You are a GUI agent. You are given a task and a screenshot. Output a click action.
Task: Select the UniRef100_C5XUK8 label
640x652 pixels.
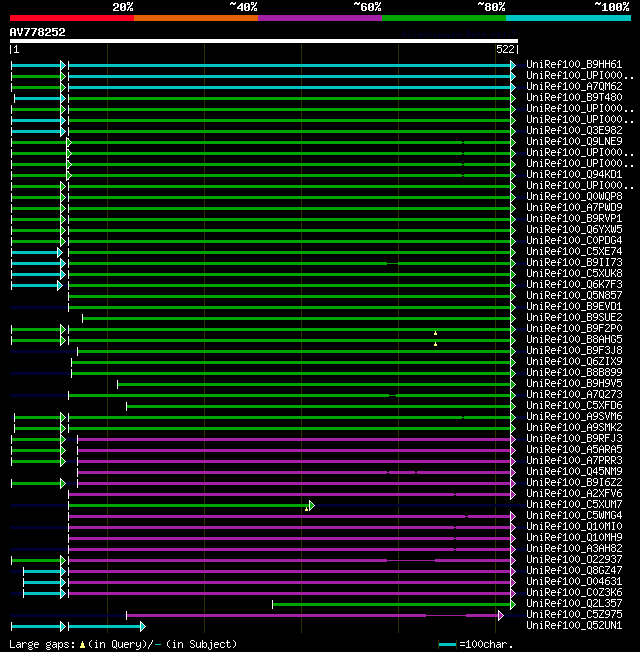(574, 274)
